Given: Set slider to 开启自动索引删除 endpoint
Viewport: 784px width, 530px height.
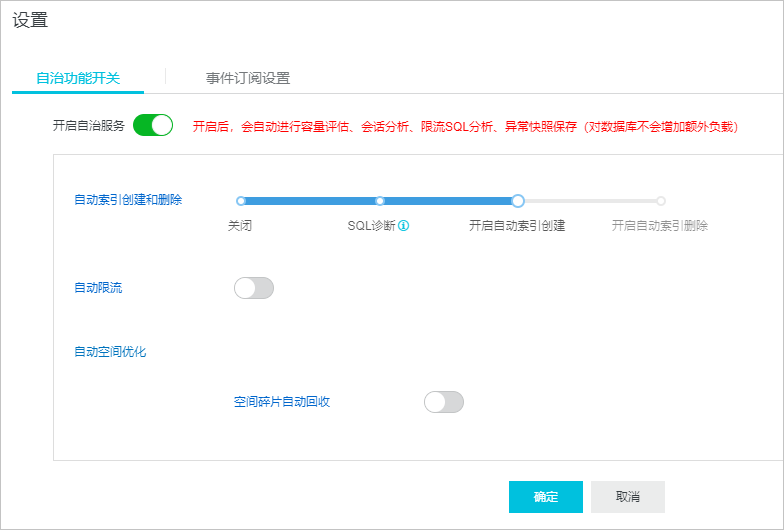Looking at the screenshot, I should click(661, 201).
